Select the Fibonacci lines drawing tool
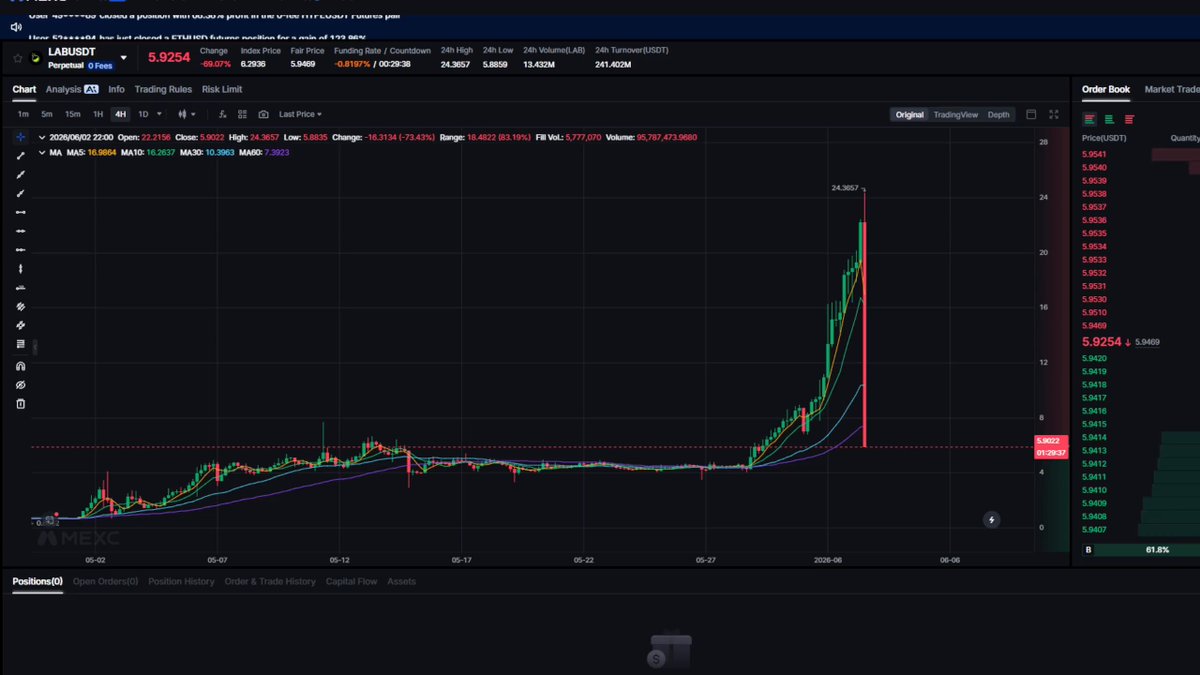1200x675 pixels. (x=20, y=344)
